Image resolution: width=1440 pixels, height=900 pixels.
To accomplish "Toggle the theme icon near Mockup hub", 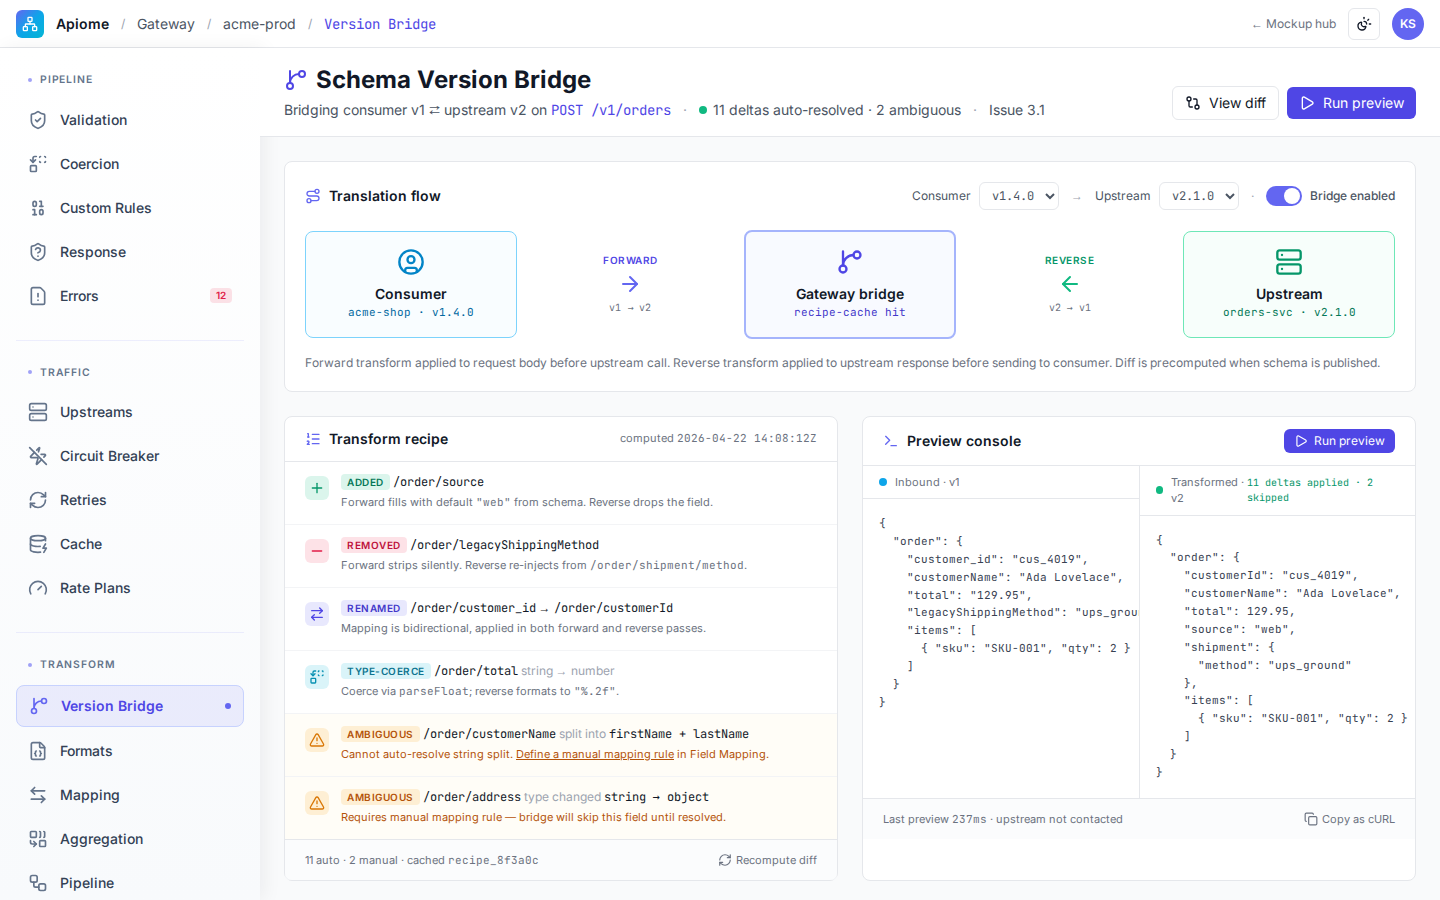I will (1364, 24).
